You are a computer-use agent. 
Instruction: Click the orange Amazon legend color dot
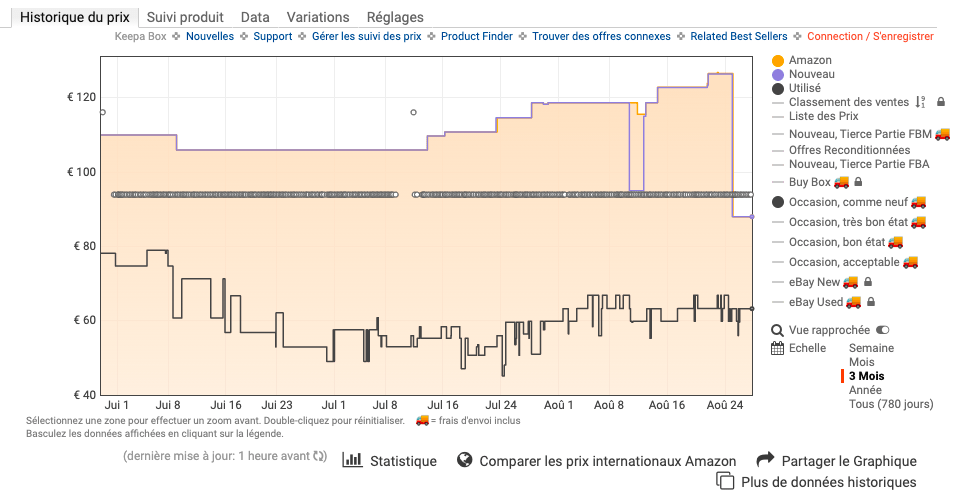pos(778,60)
